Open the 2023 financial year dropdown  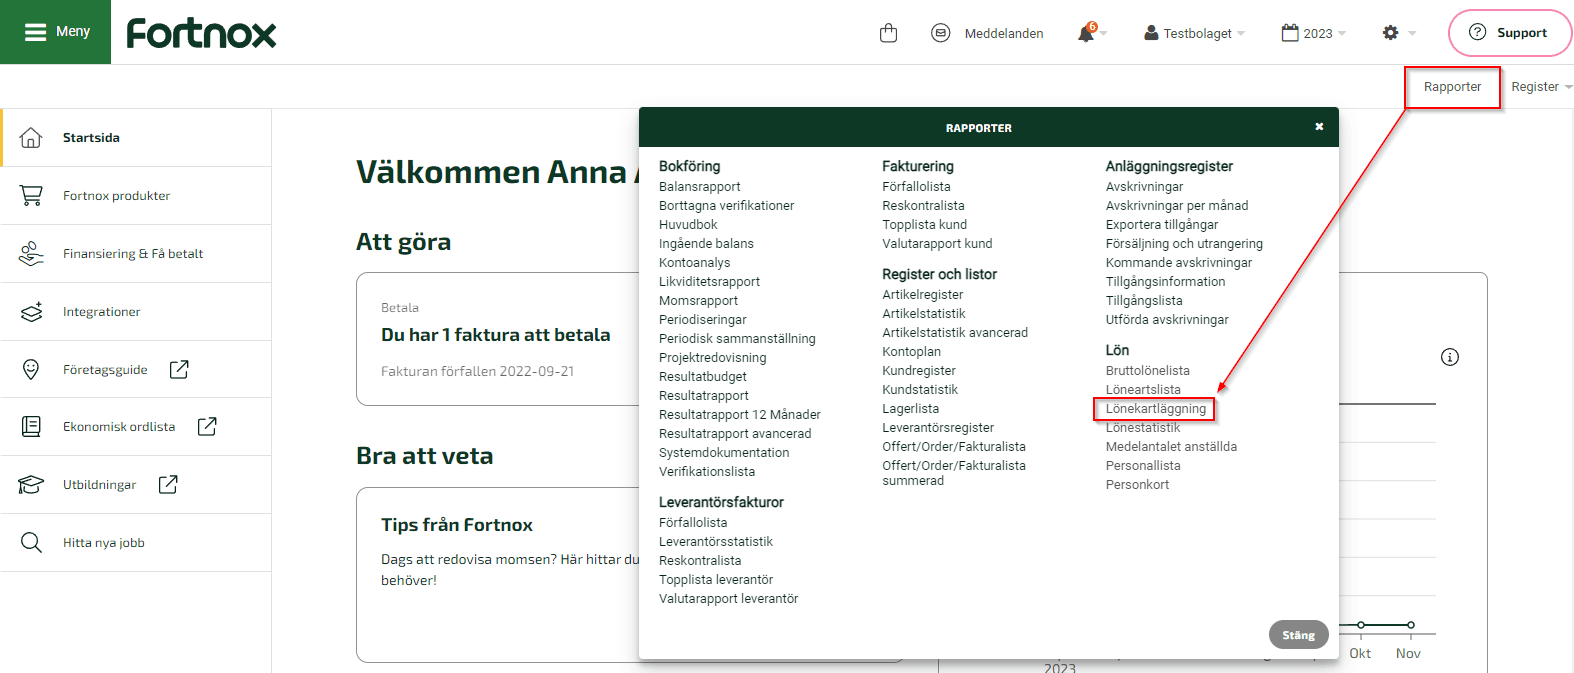click(1313, 33)
